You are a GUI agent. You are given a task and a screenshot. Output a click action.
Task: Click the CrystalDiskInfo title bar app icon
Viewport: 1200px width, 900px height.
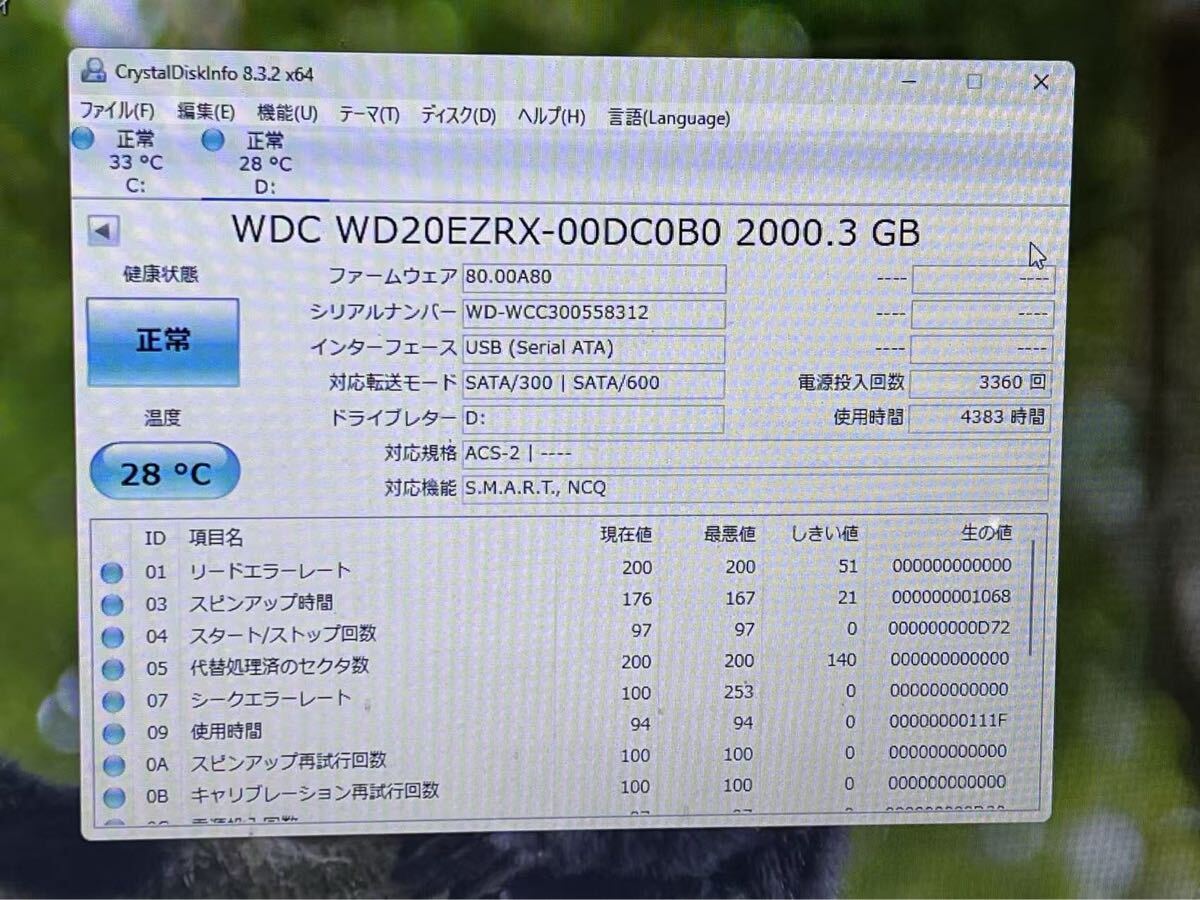coord(94,70)
